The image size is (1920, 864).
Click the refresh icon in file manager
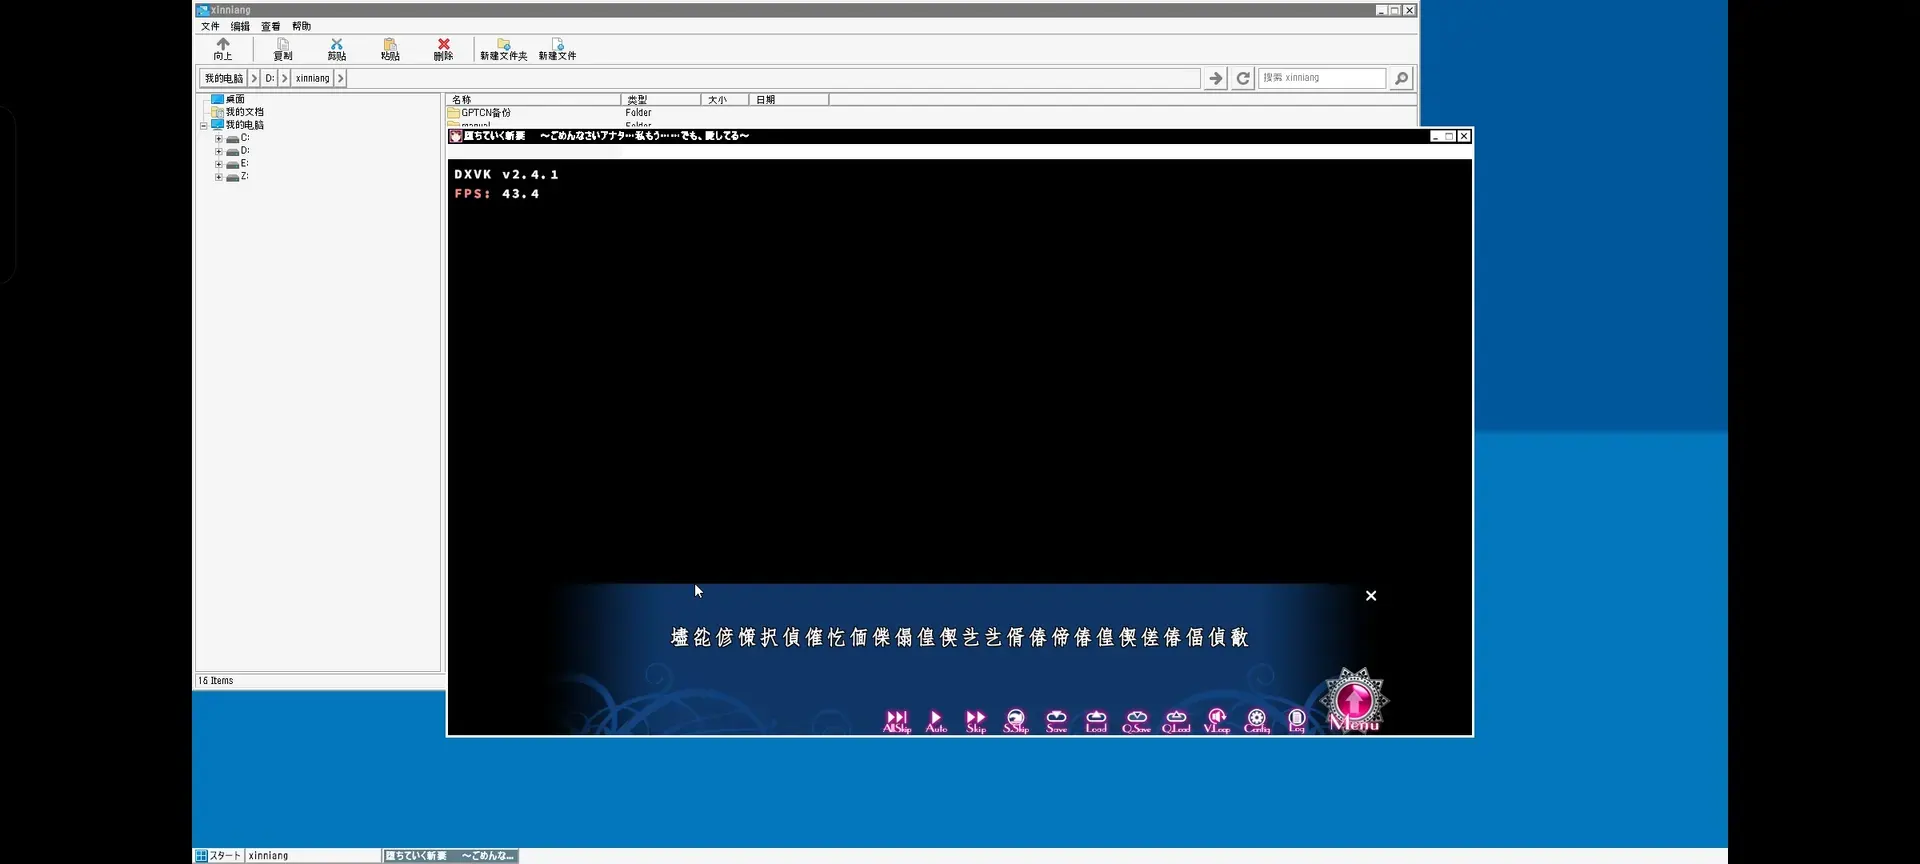coord(1243,78)
